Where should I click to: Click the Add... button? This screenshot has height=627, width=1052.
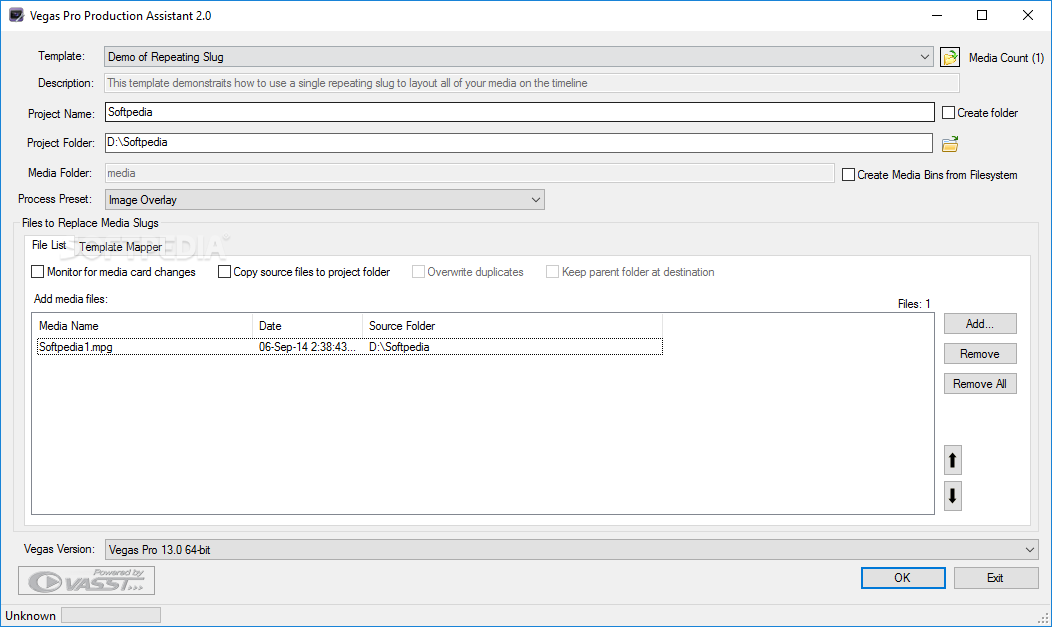coord(980,324)
